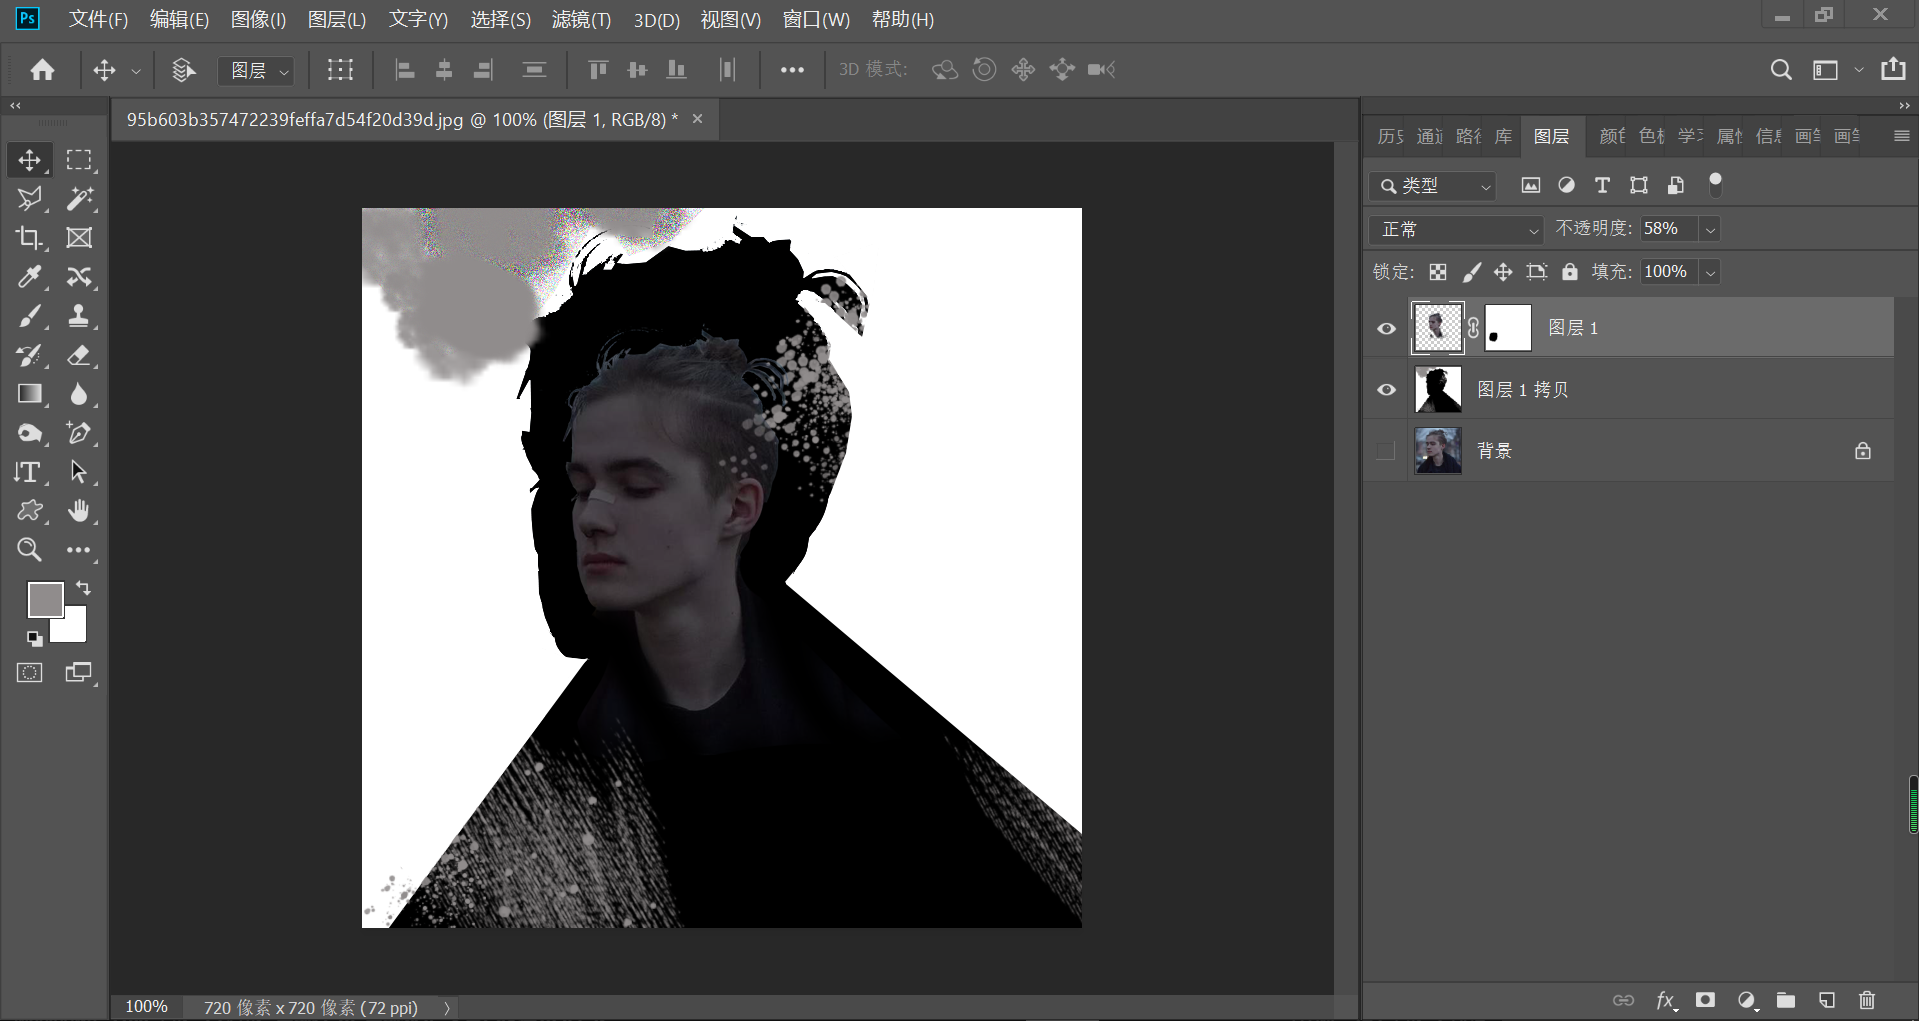Select the Brush tool in toolbox
1919x1021 pixels.
[29, 316]
